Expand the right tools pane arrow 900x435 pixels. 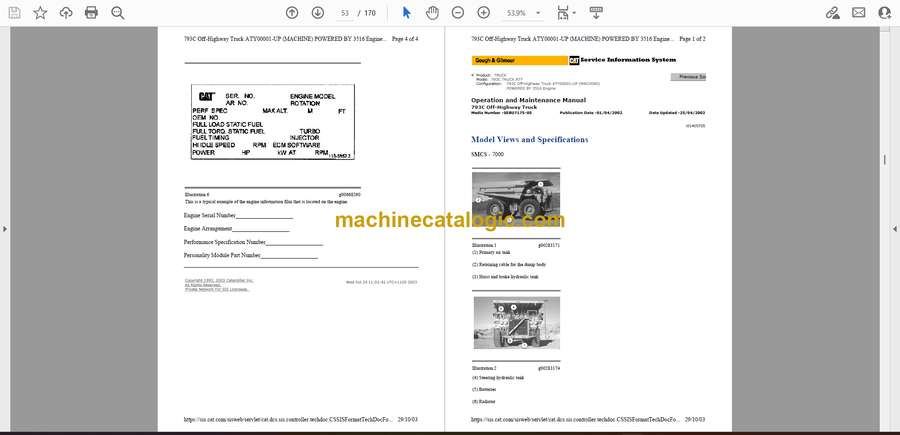895,229
